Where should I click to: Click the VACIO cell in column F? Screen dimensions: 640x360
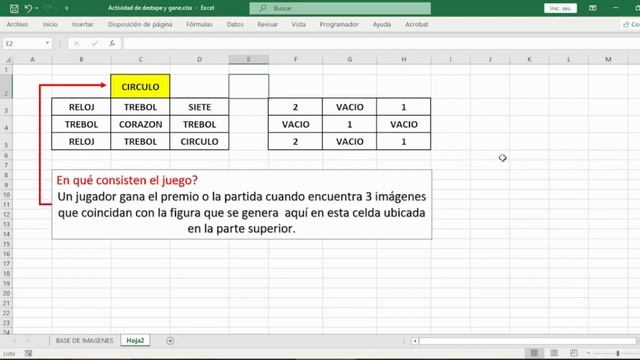295,124
